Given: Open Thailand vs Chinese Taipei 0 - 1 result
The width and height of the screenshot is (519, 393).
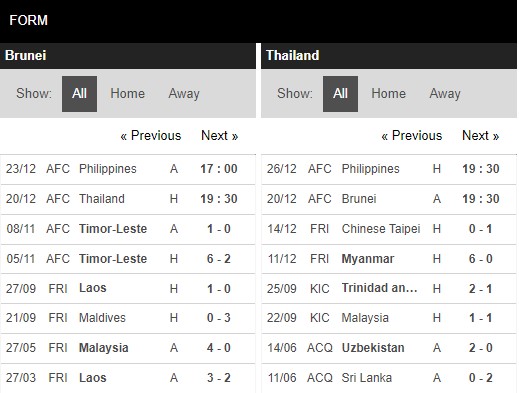Looking at the screenshot, I should click(x=389, y=229).
